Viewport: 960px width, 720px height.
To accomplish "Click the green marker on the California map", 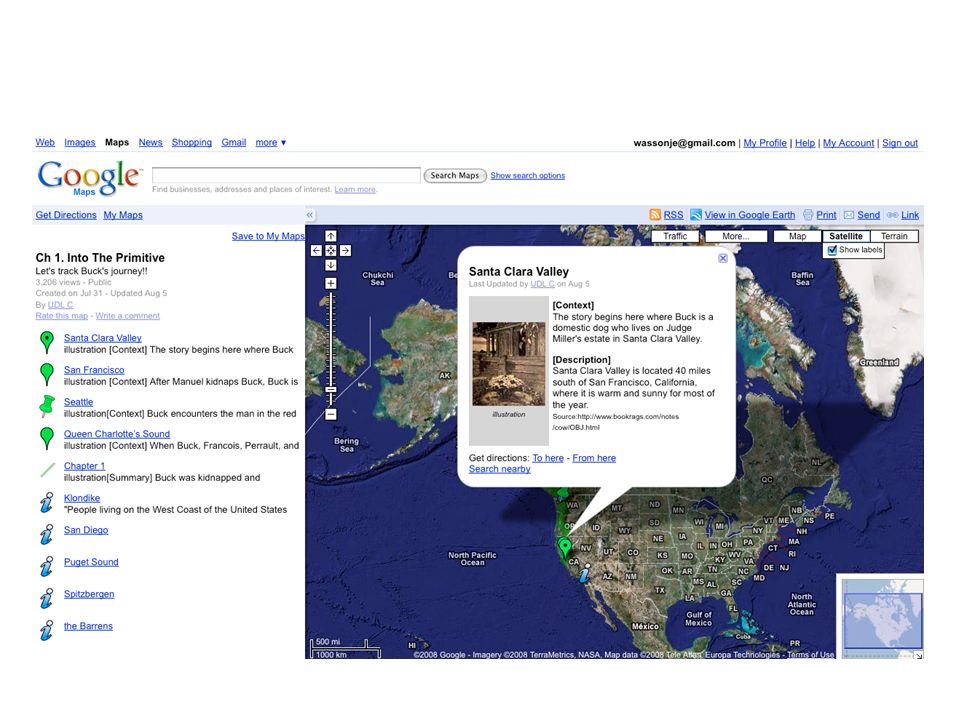I will 565,546.
